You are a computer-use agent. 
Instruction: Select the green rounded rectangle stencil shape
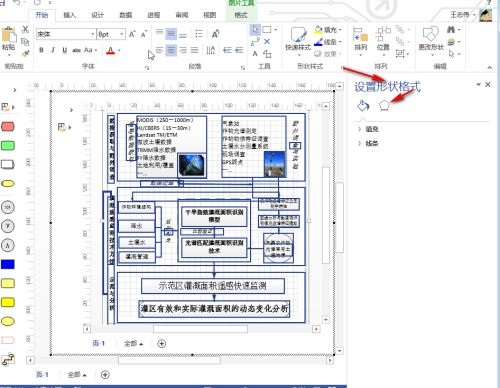point(8,146)
